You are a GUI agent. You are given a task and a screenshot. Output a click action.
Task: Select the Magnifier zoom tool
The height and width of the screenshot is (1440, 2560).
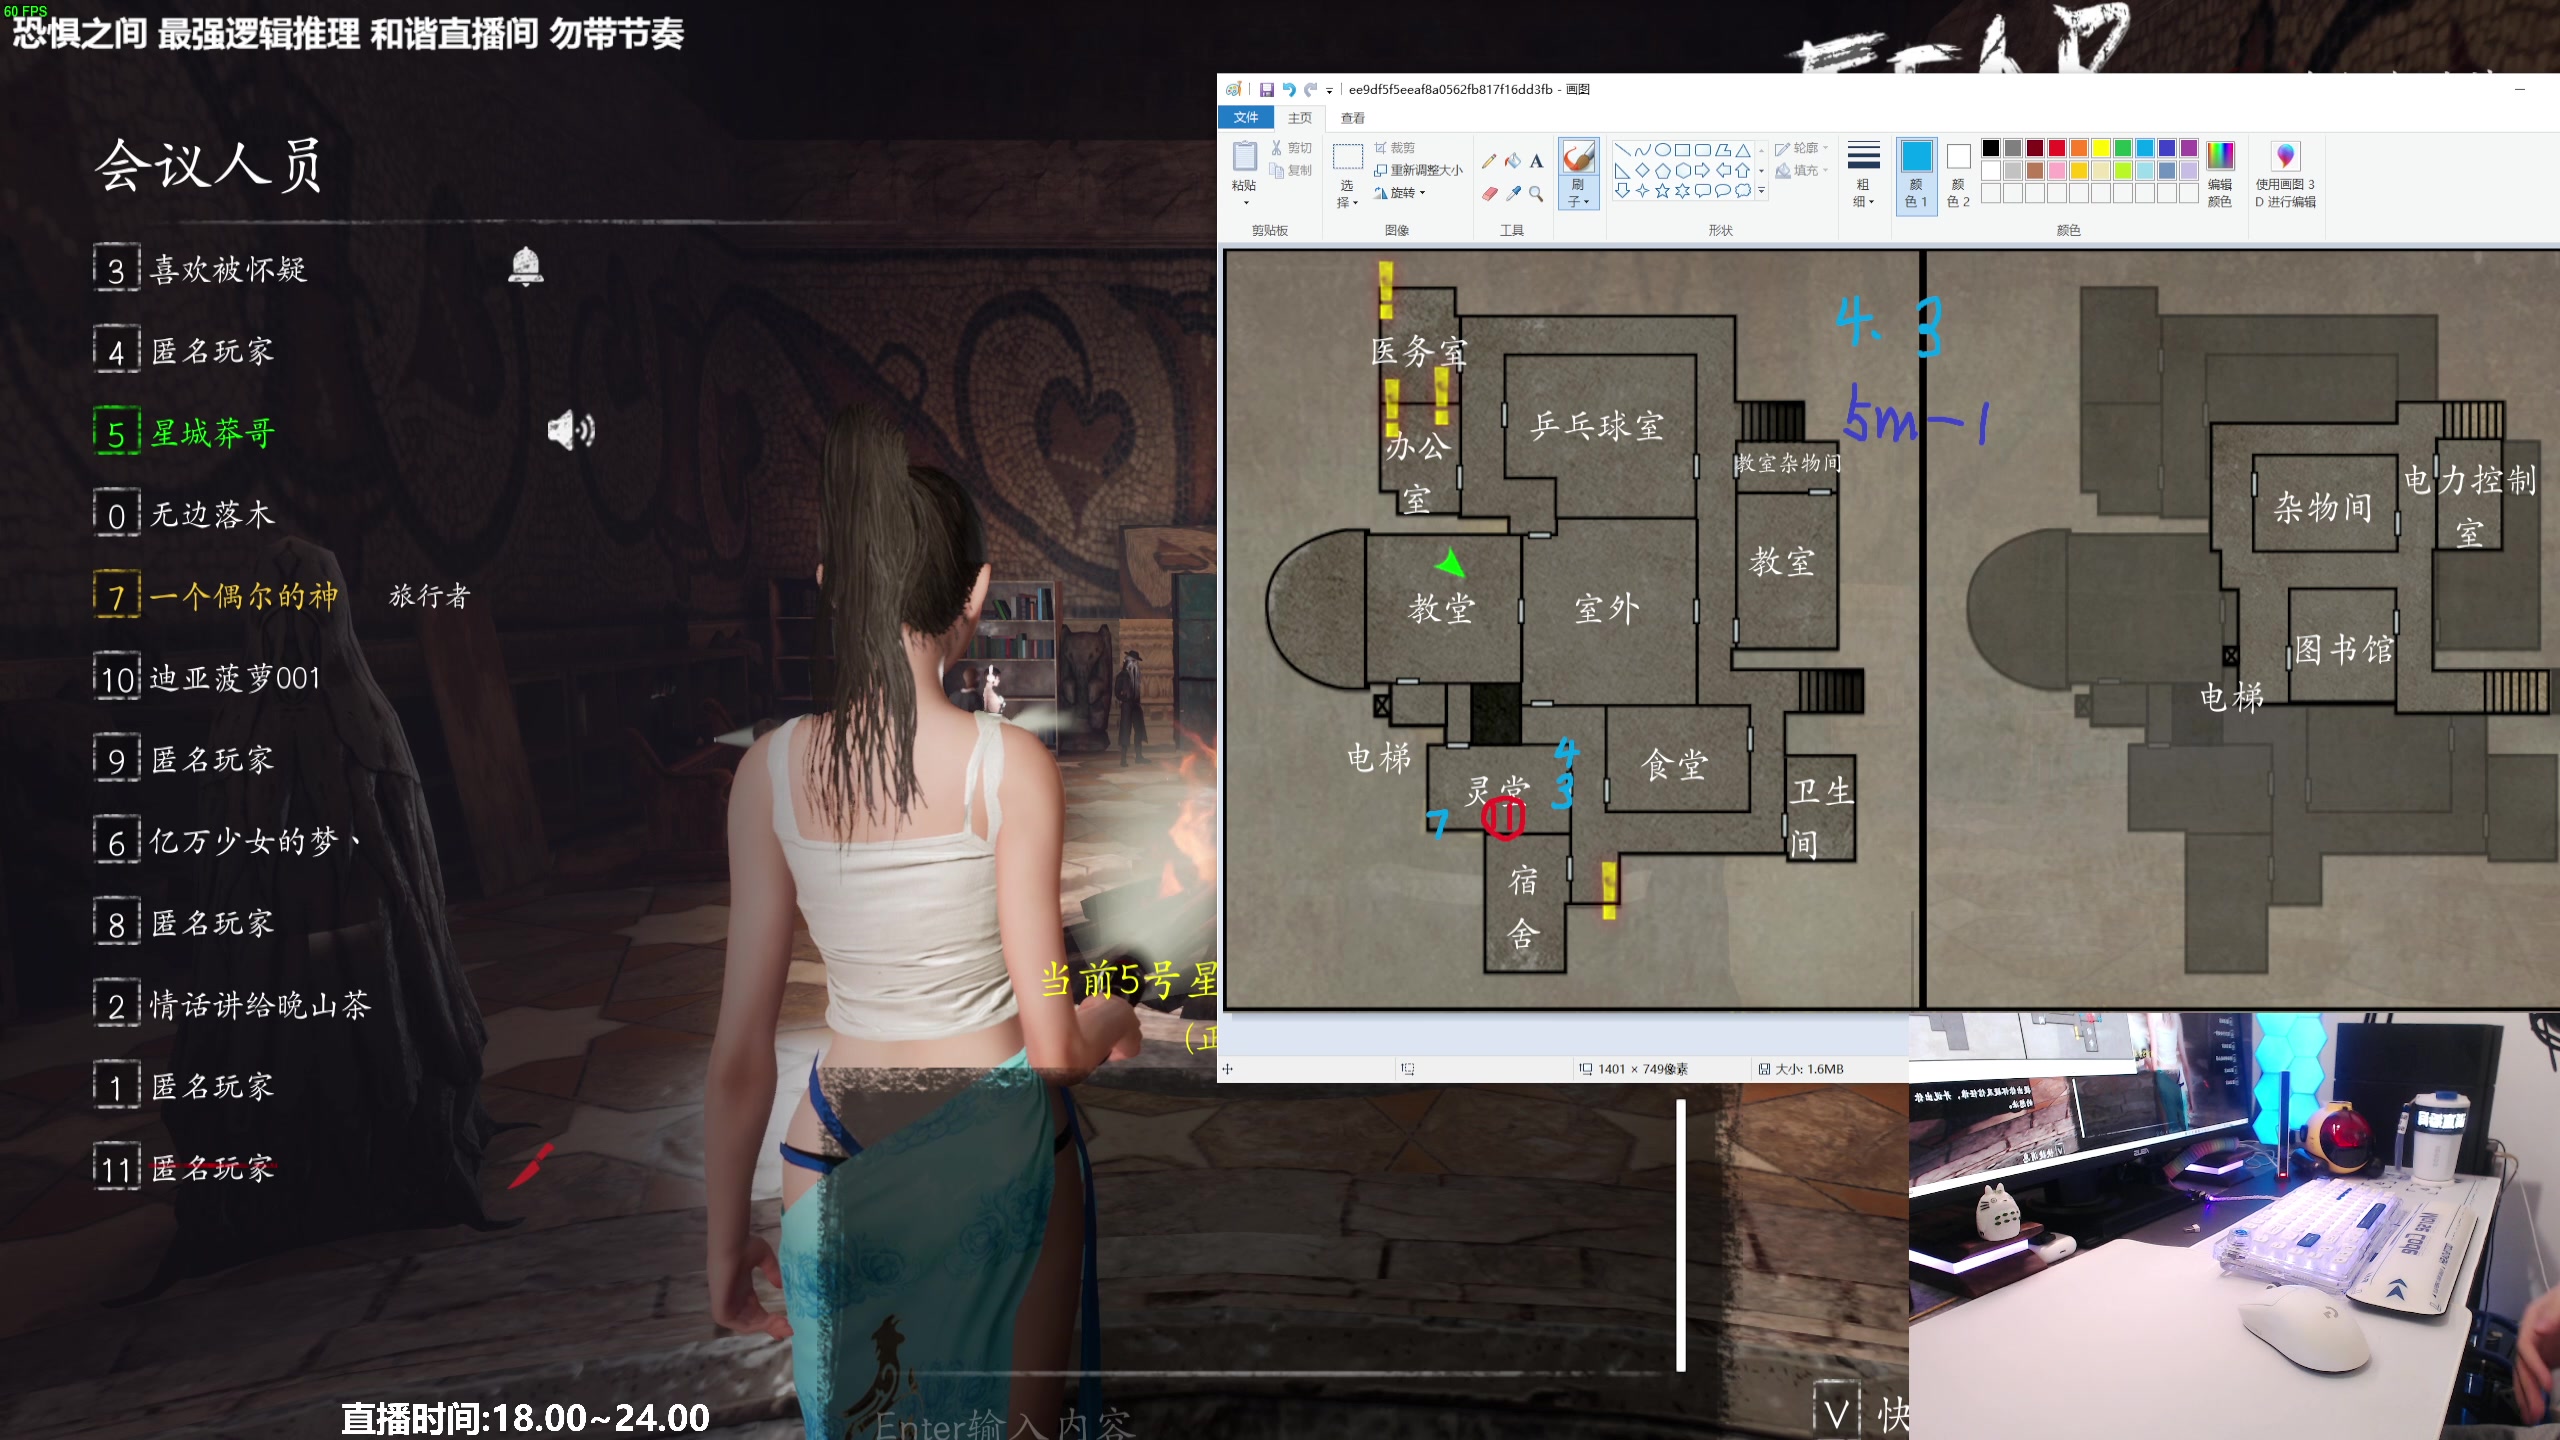(x=1536, y=193)
